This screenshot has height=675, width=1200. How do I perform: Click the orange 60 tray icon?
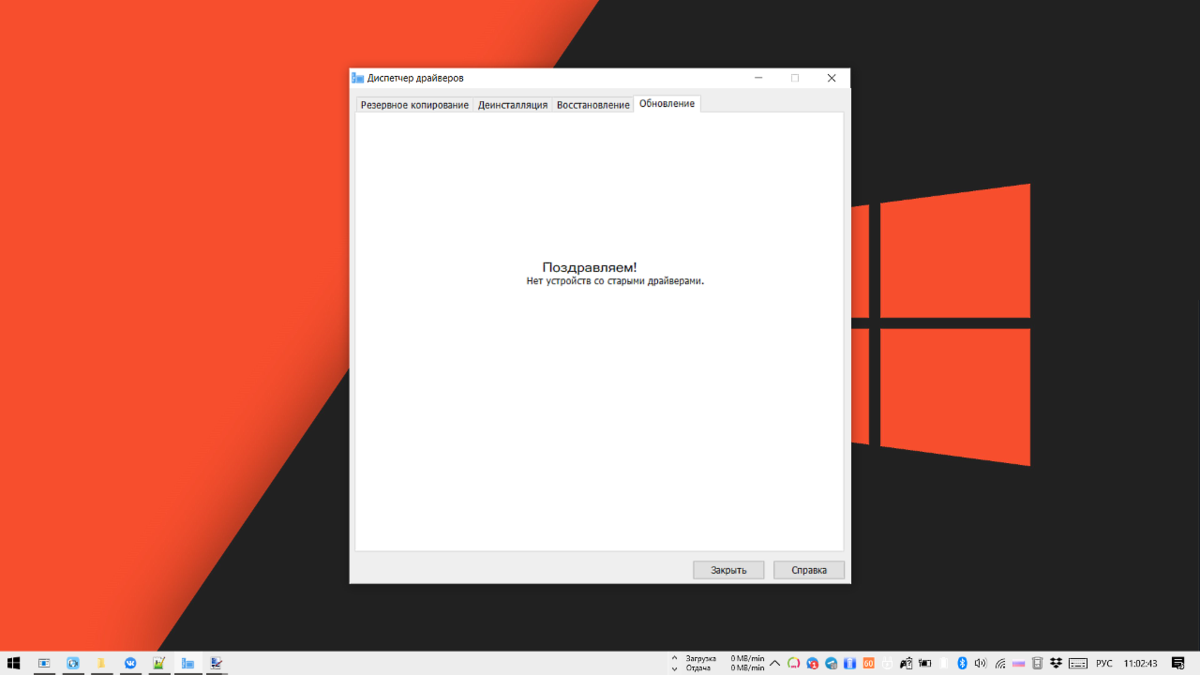[868, 663]
